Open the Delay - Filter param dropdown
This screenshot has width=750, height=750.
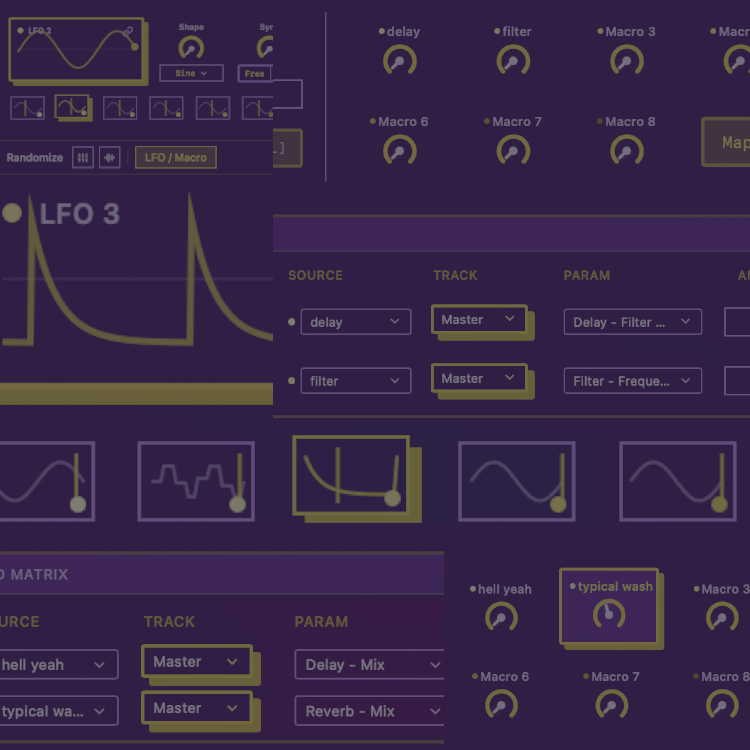pos(632,322)
